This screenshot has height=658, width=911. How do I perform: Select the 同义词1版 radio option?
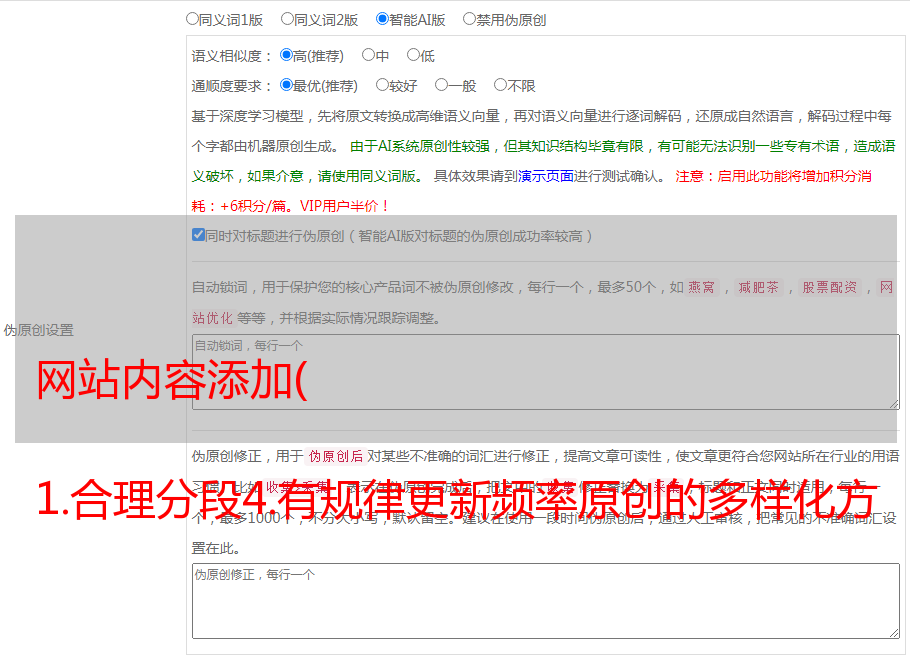(193, 19)
